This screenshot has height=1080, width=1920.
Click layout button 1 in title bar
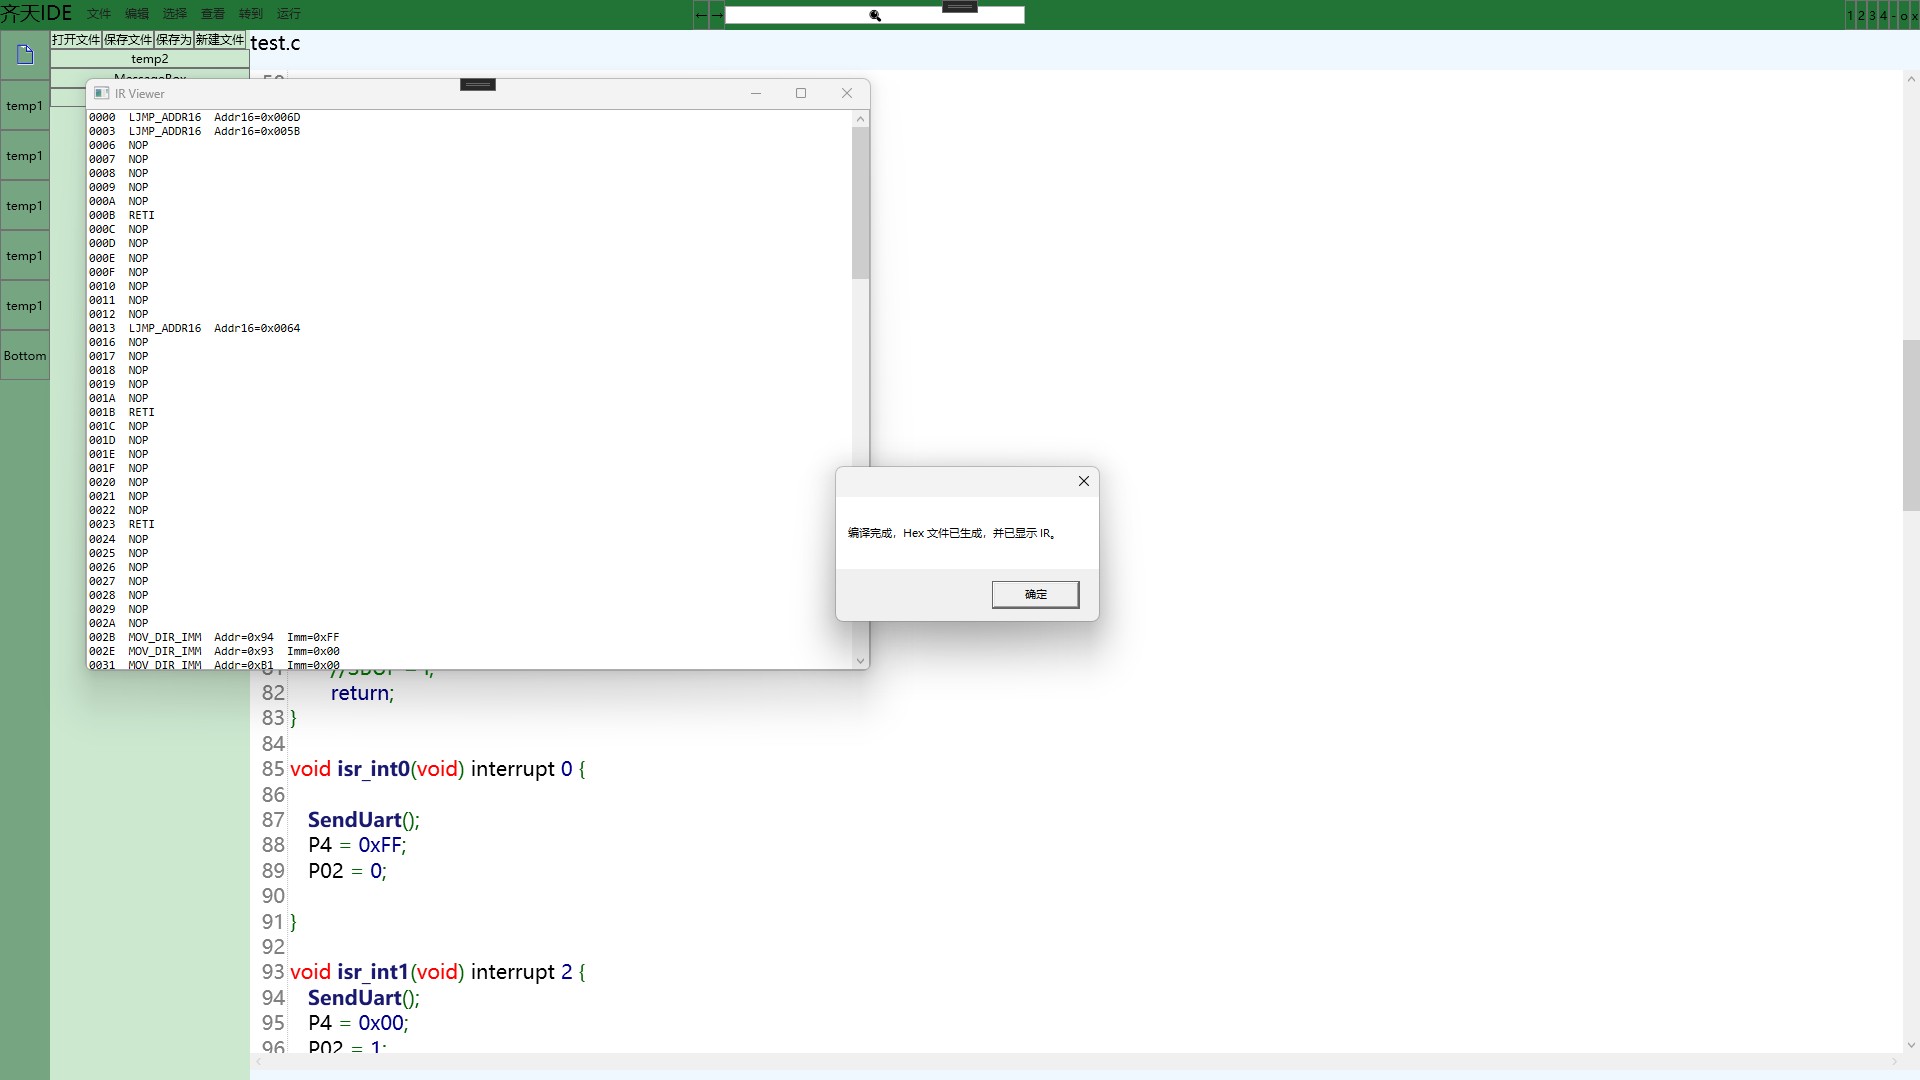[1851, 15]
